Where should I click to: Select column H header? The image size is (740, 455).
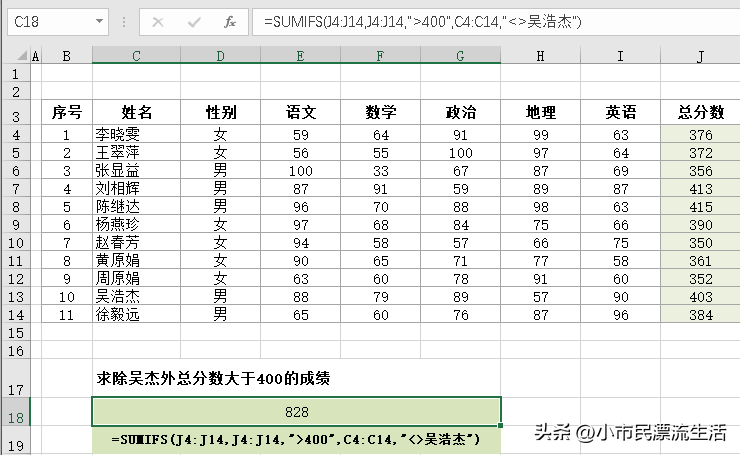(540, 56)
